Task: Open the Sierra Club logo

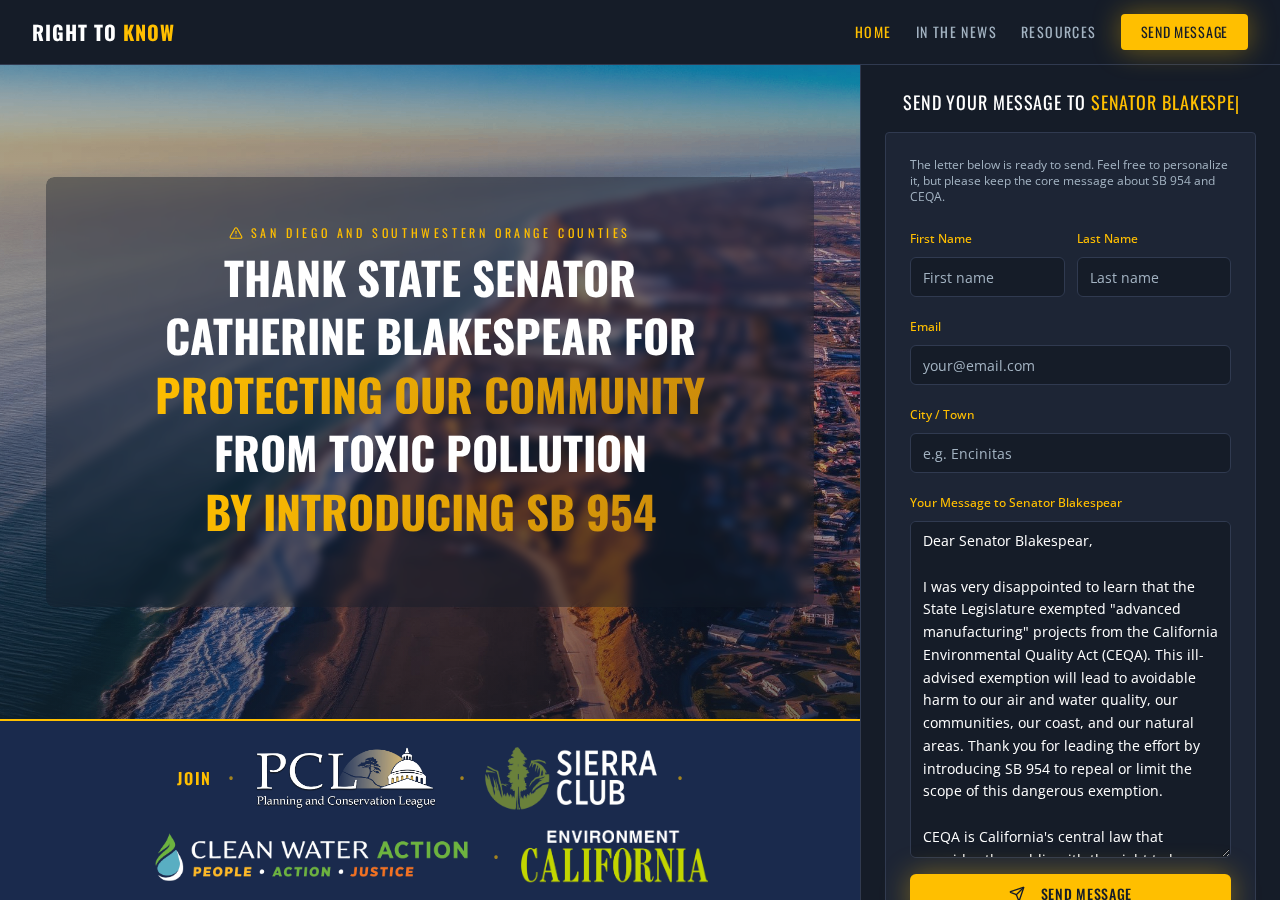Action: pos(571,778)
